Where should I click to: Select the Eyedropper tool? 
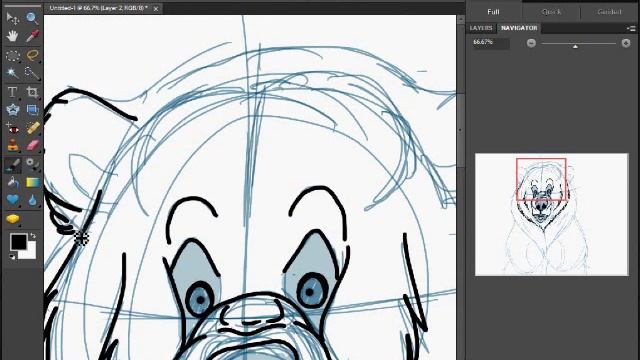coord(32,36)
